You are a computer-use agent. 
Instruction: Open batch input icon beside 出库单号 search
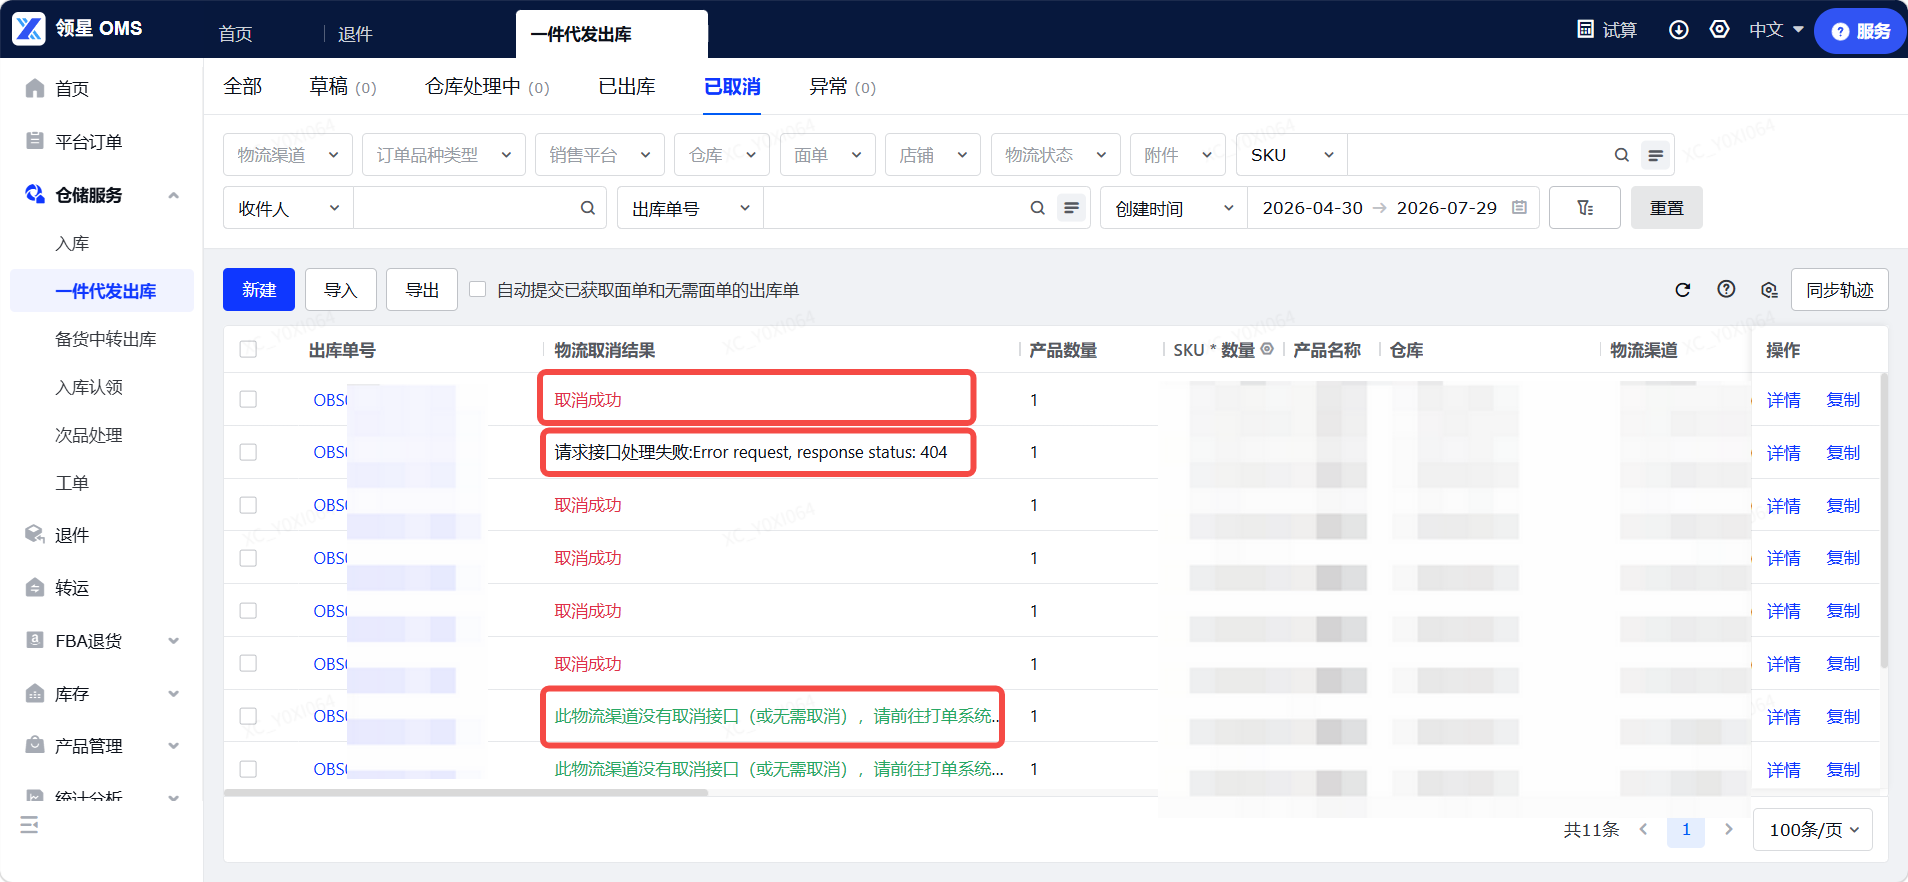tap(1072, 208)
